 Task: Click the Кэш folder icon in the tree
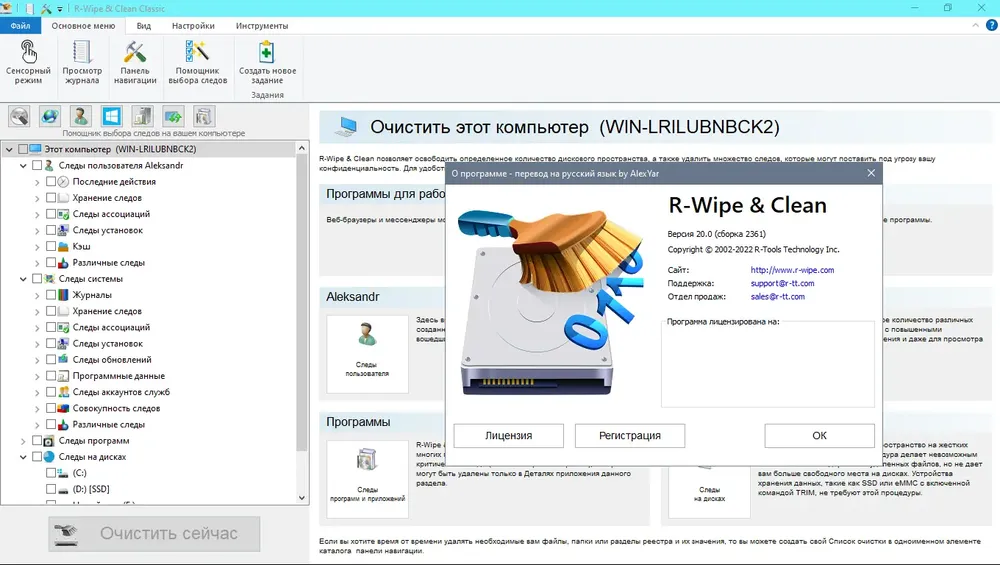63,246
